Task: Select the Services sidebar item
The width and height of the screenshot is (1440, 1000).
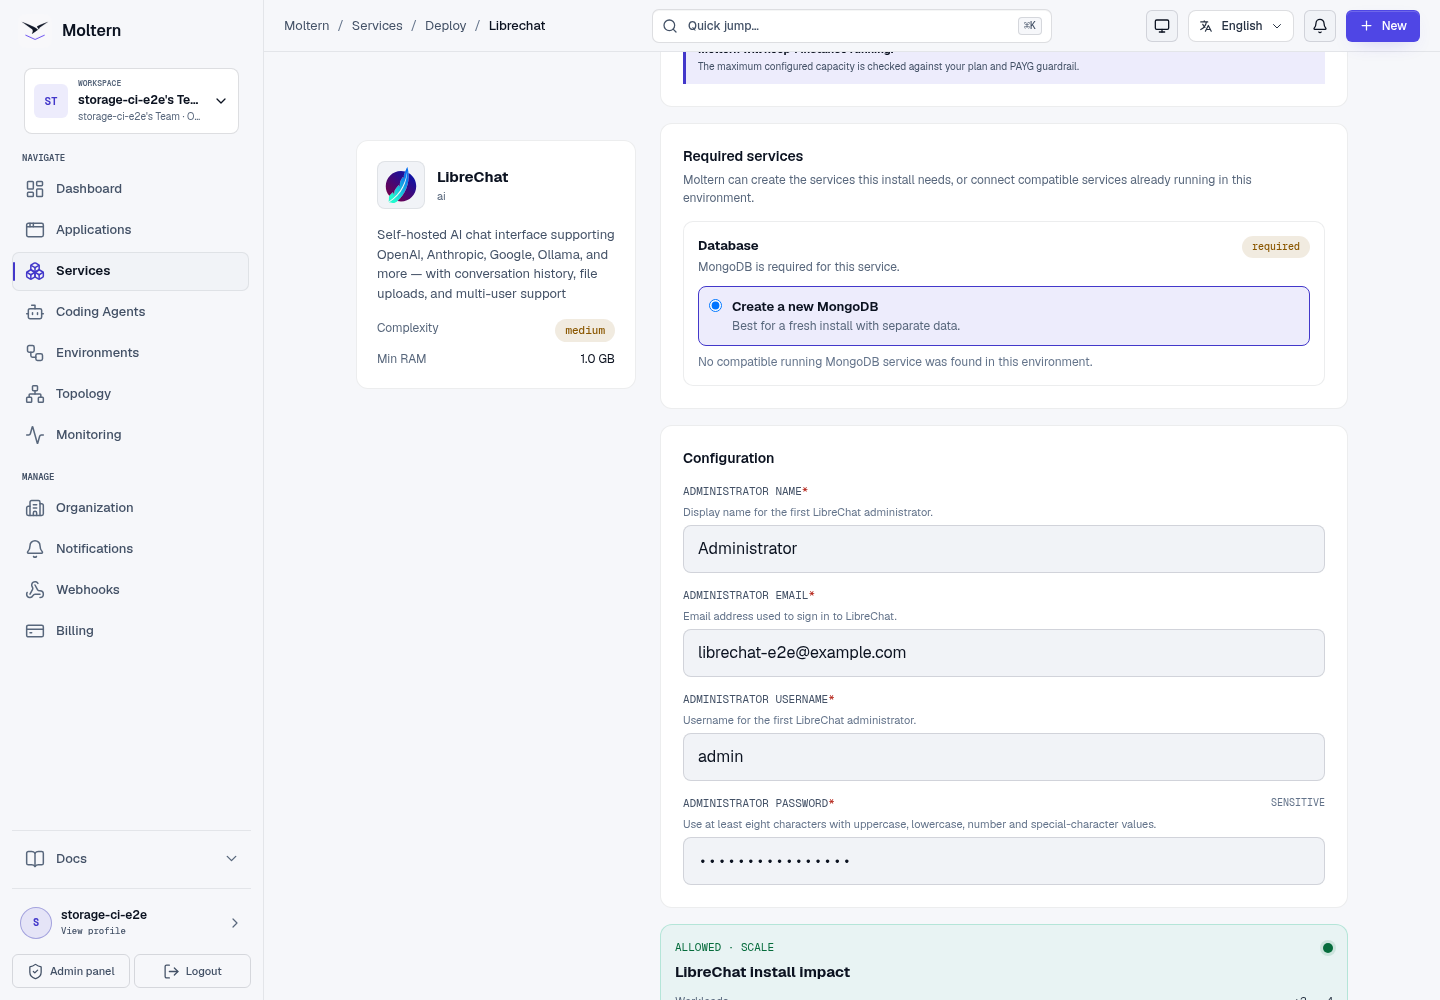Action: pyautogui.click(x=130, y=271)
